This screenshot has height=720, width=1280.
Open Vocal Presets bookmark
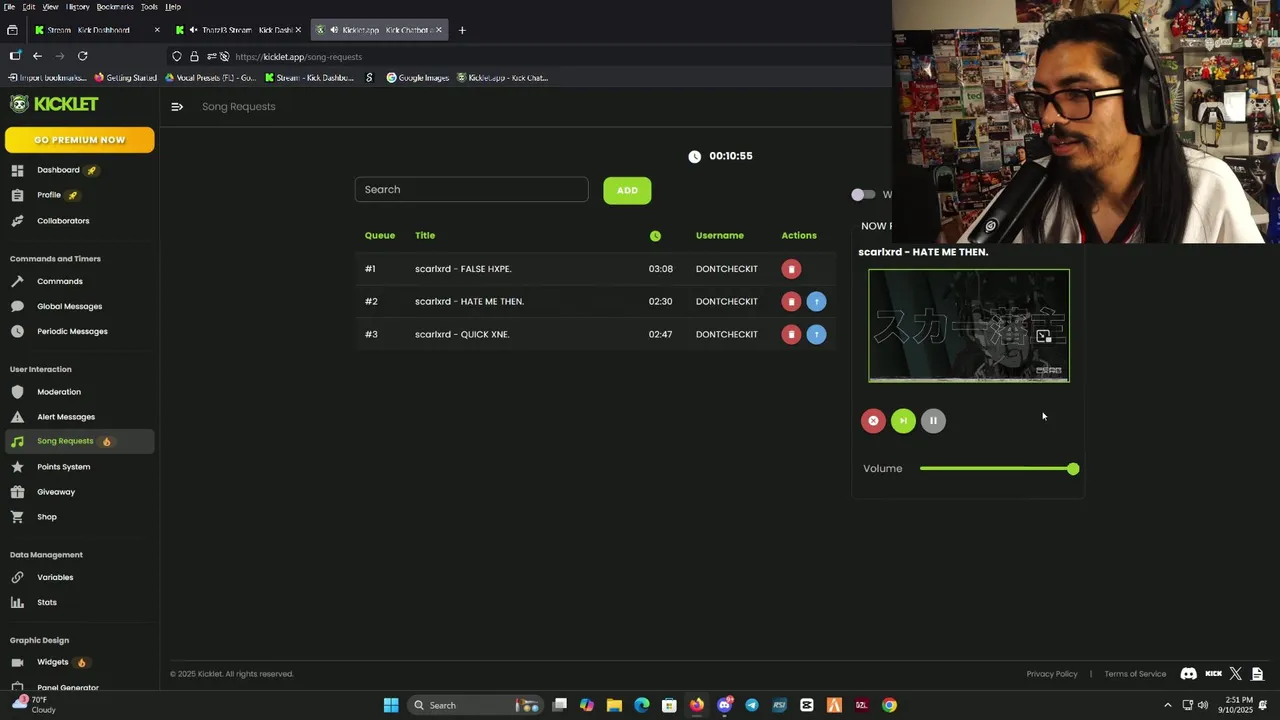click(211, 78)
